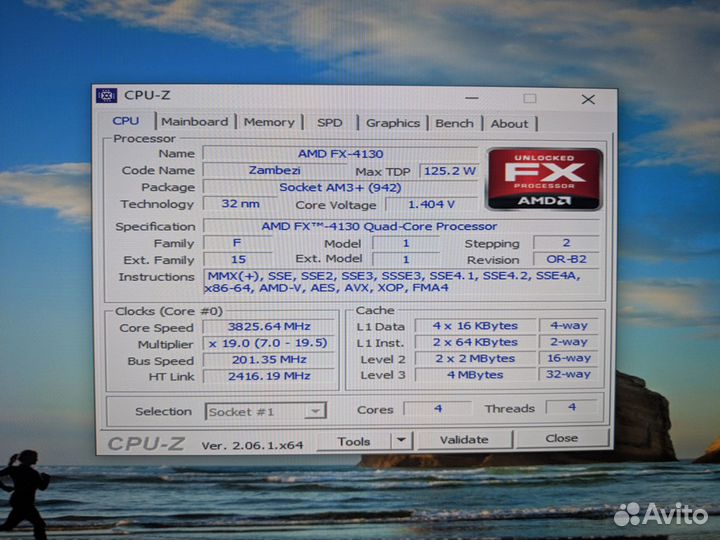
Task: Click the Tools button
Action: (x=354, y=441)
